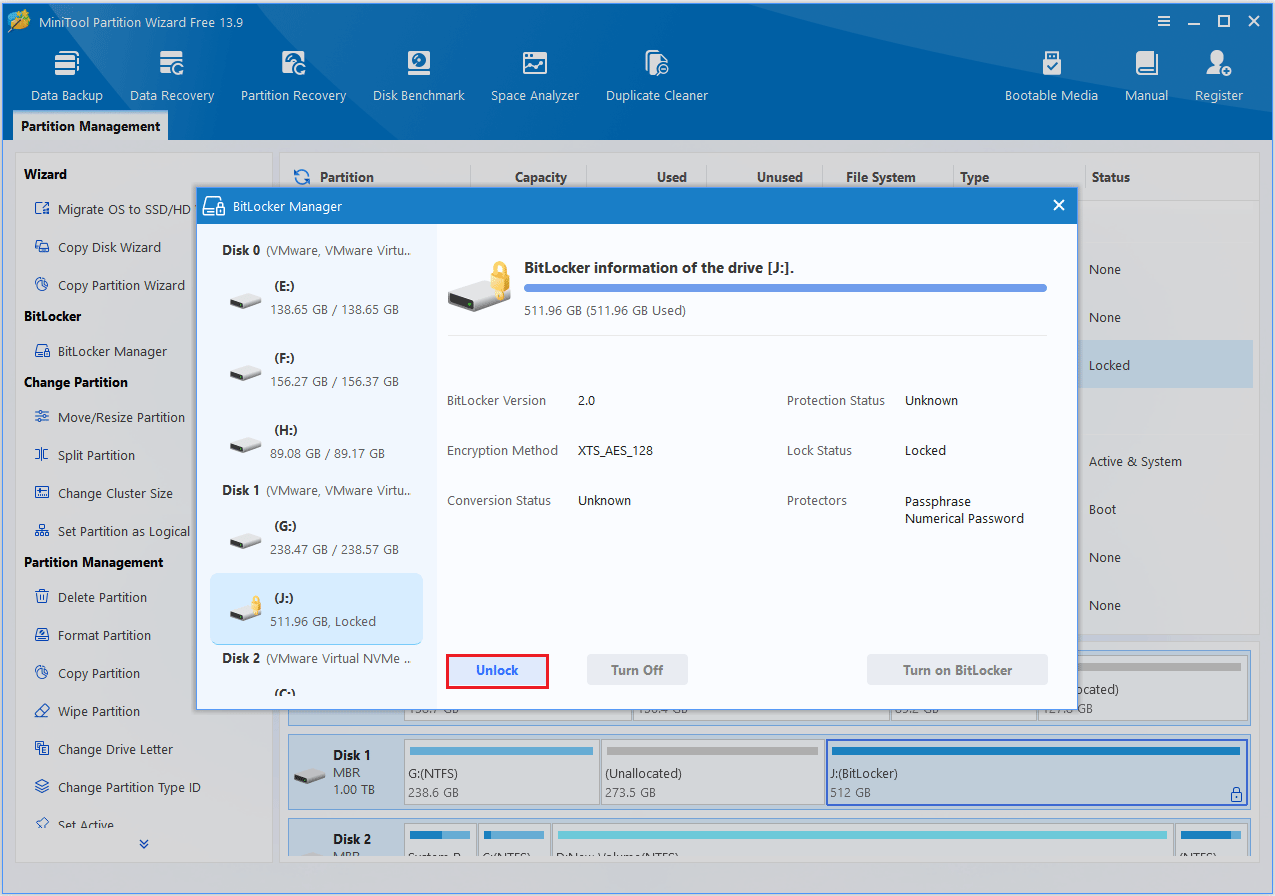The image size is (1275, 896).
Task: Click the Boot status cell
Action: coord(1102,509)
